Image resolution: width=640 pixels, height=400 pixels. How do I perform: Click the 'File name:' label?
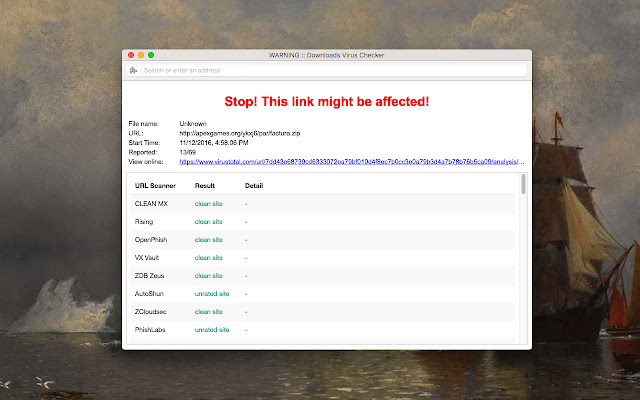143,124
